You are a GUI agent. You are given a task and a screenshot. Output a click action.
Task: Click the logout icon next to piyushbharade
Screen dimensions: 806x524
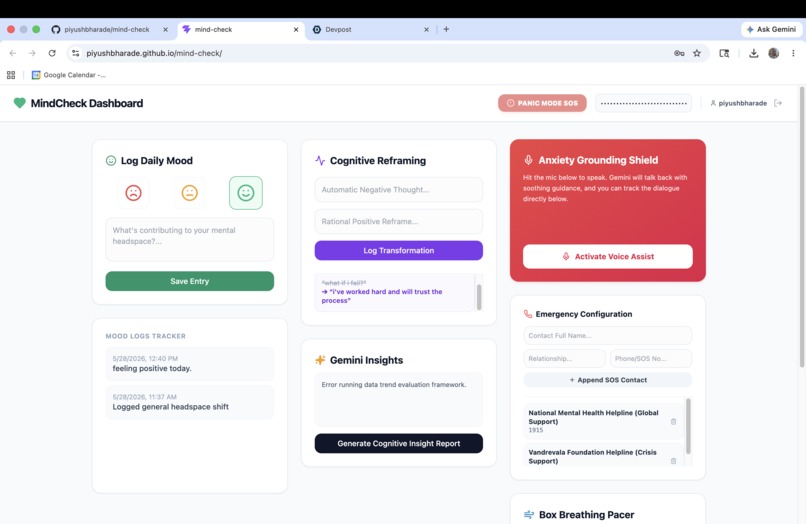(x=778, y=103)
